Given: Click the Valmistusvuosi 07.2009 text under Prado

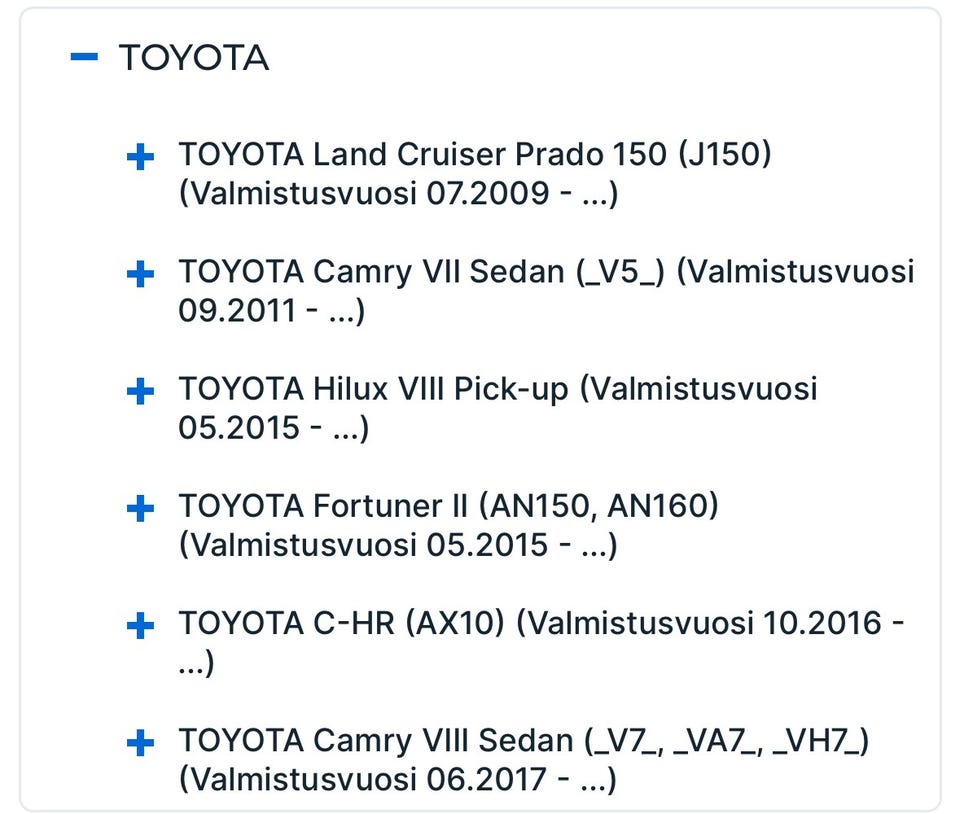Looking at the screenshot, I should (398, 193).
